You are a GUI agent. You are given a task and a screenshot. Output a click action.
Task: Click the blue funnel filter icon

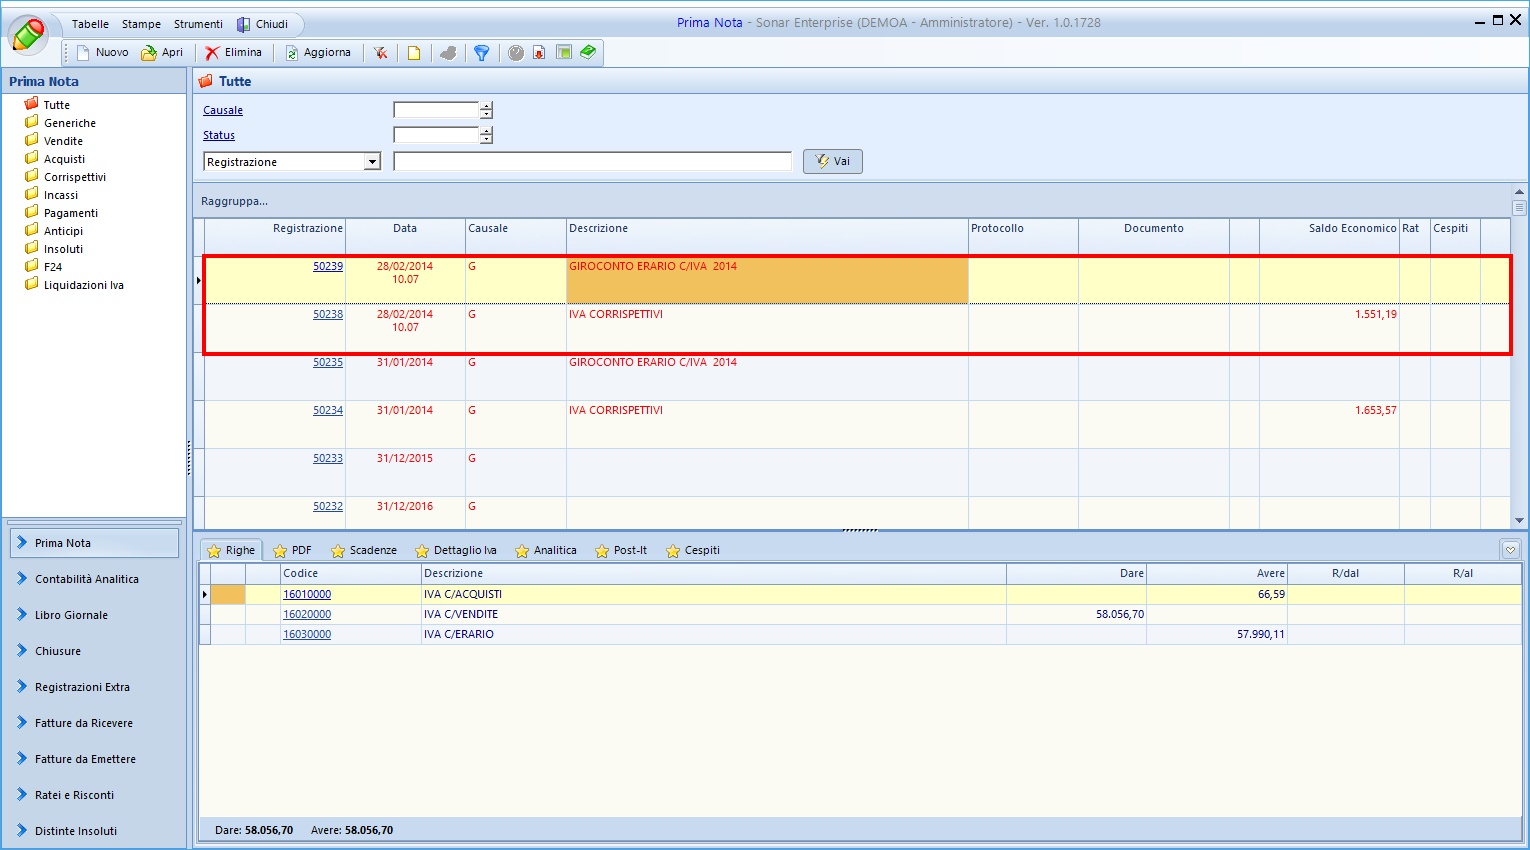(x=481, y=53)
